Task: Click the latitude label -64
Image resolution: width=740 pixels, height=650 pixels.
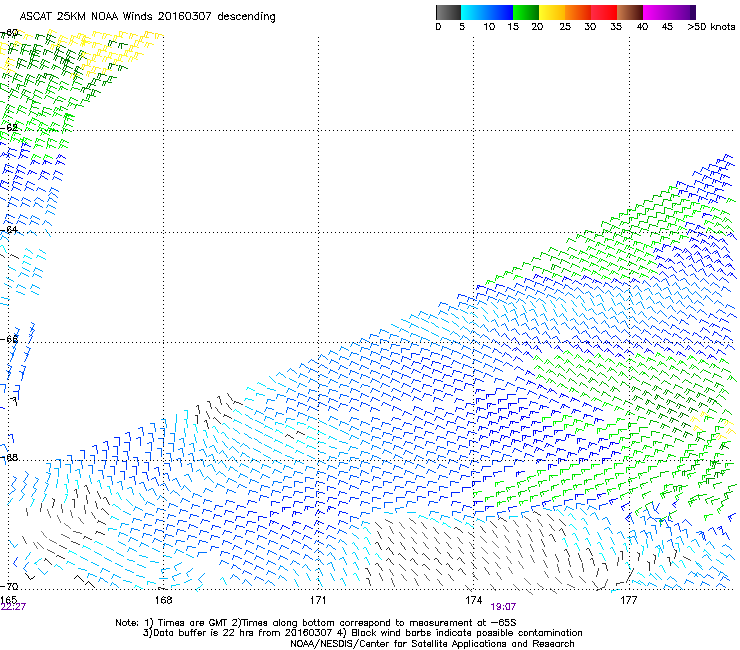Action: pos(9,229)
